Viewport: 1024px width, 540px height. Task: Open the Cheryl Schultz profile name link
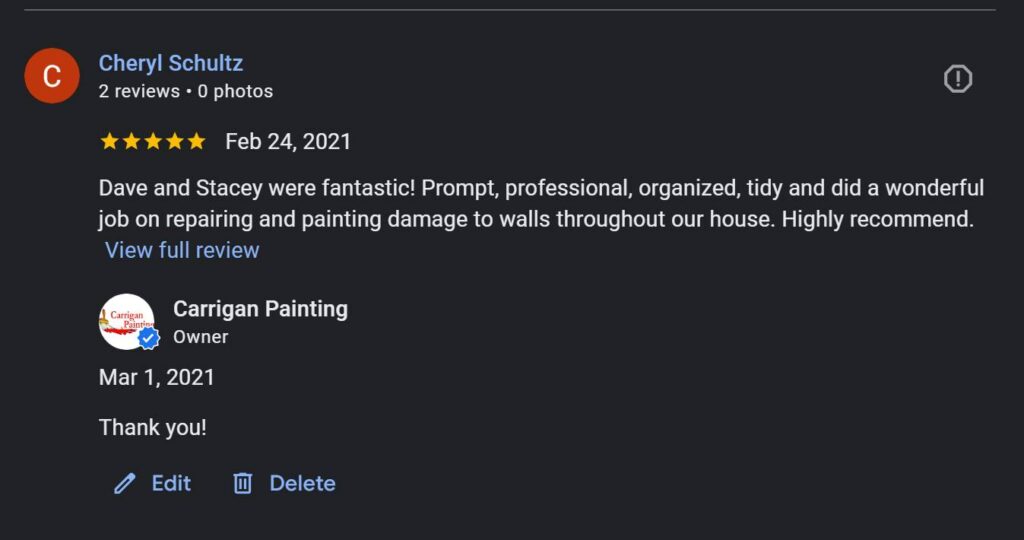(x=171, y=64)
